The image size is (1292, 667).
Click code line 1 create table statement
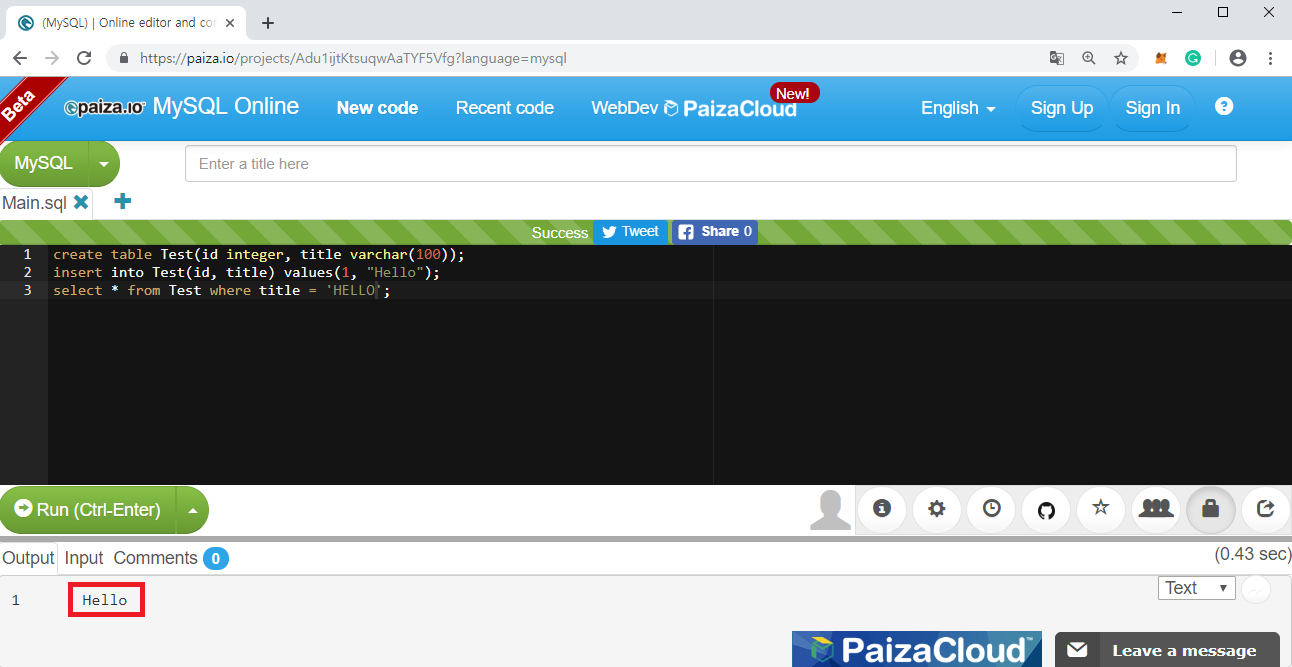click(x=259, y=254)
